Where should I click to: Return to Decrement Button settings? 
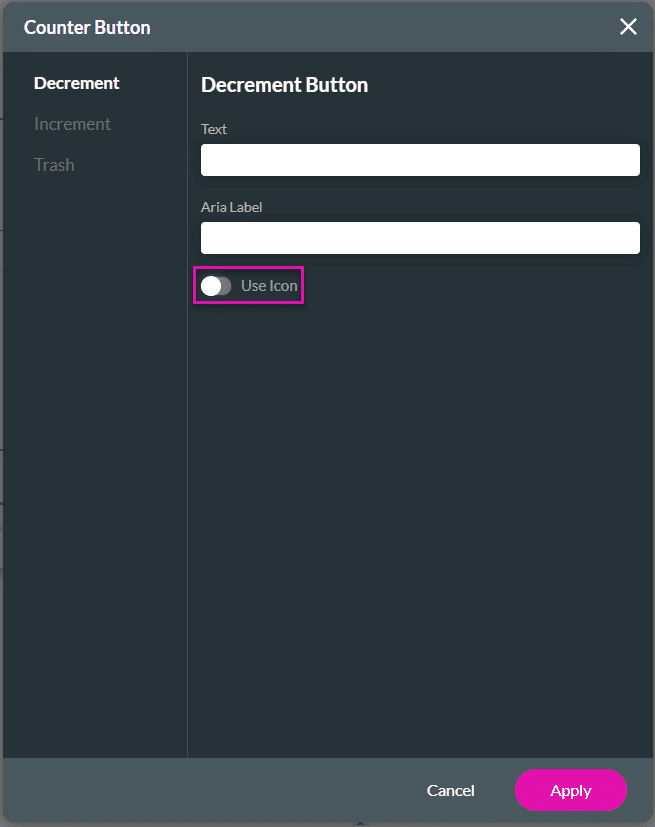[76, 83]
